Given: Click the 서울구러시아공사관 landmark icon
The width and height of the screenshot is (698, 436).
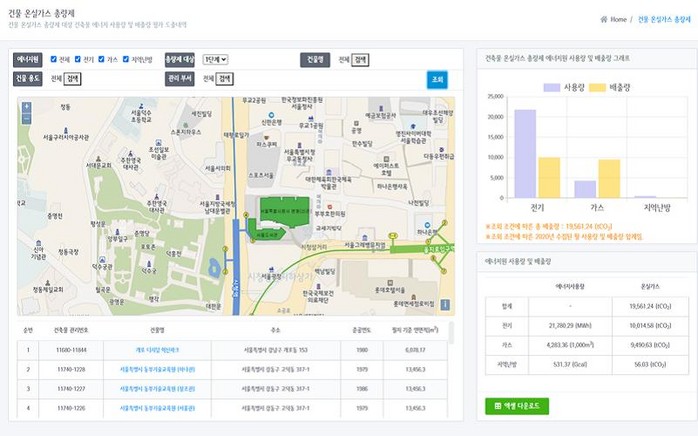Looking at the screenshot, I should pyautogui.click(x=66, y=130).
